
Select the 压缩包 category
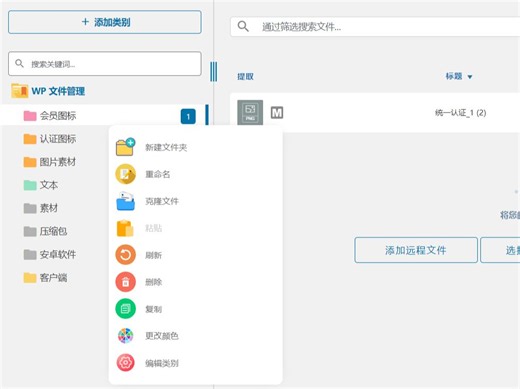coord(53,231)
